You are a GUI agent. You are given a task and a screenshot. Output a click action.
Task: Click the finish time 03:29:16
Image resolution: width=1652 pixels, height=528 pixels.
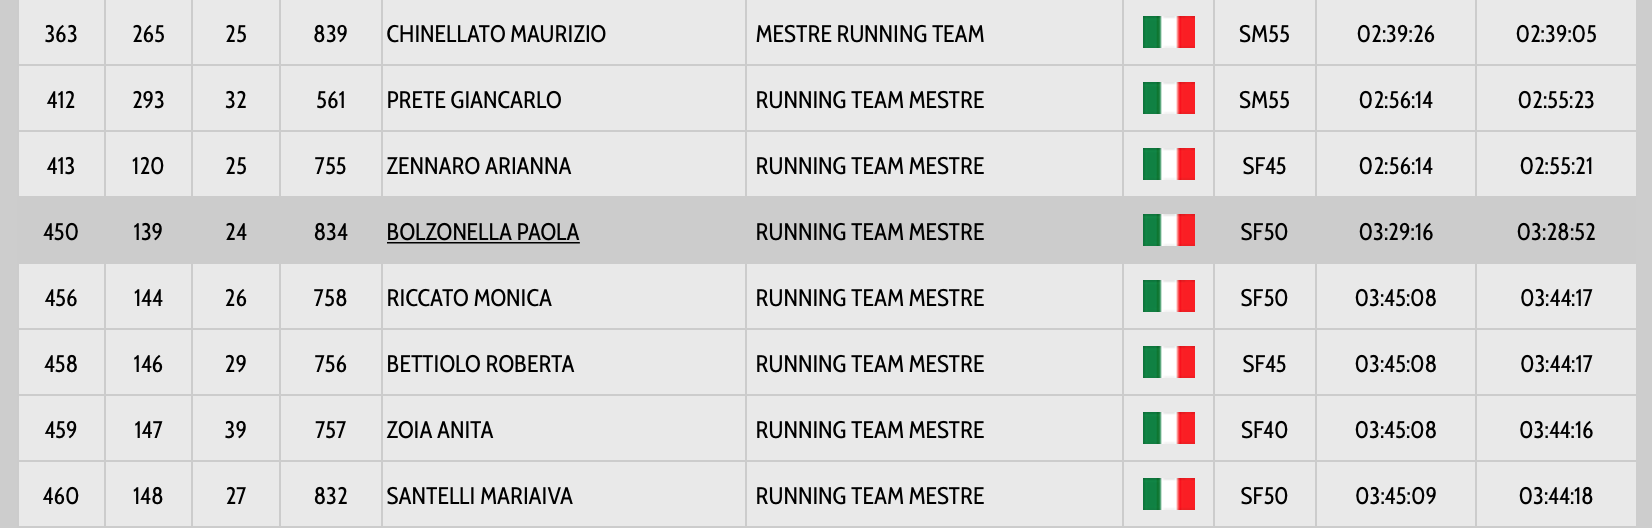click(x=1395, y=232)
